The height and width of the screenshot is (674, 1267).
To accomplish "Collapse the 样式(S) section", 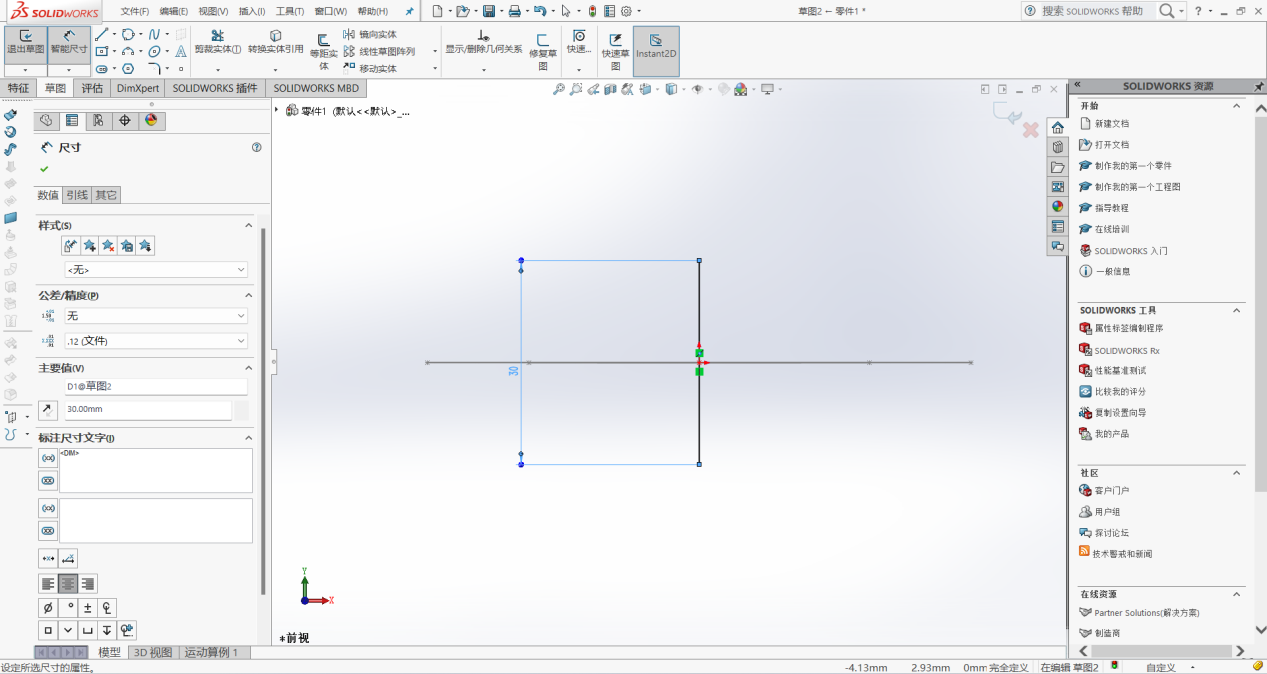I will [x=249, y=225].
